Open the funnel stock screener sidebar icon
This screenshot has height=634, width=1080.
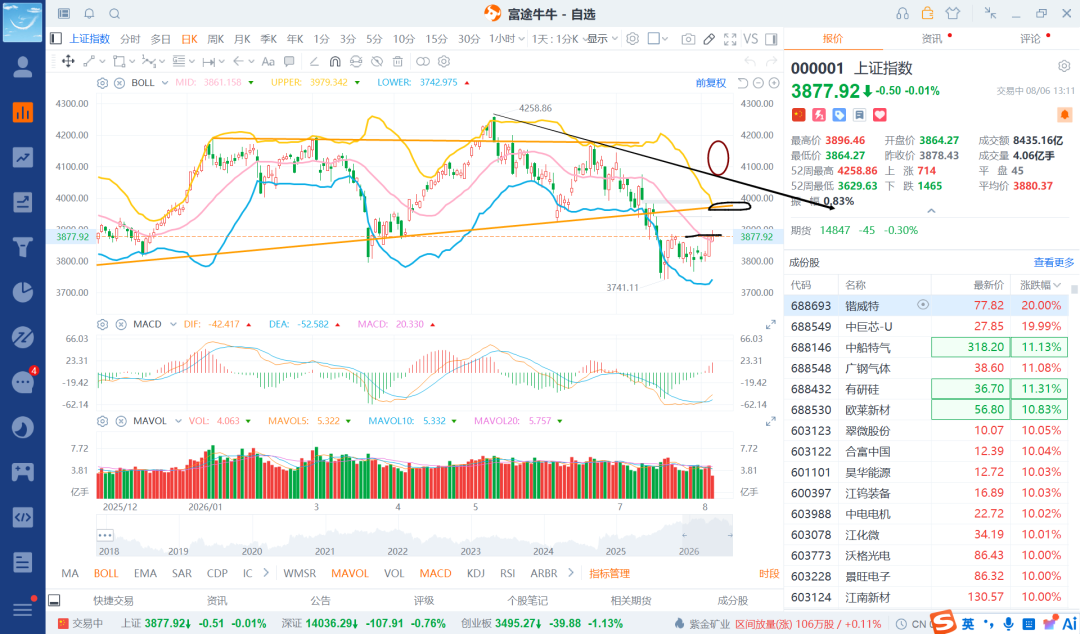23,247
